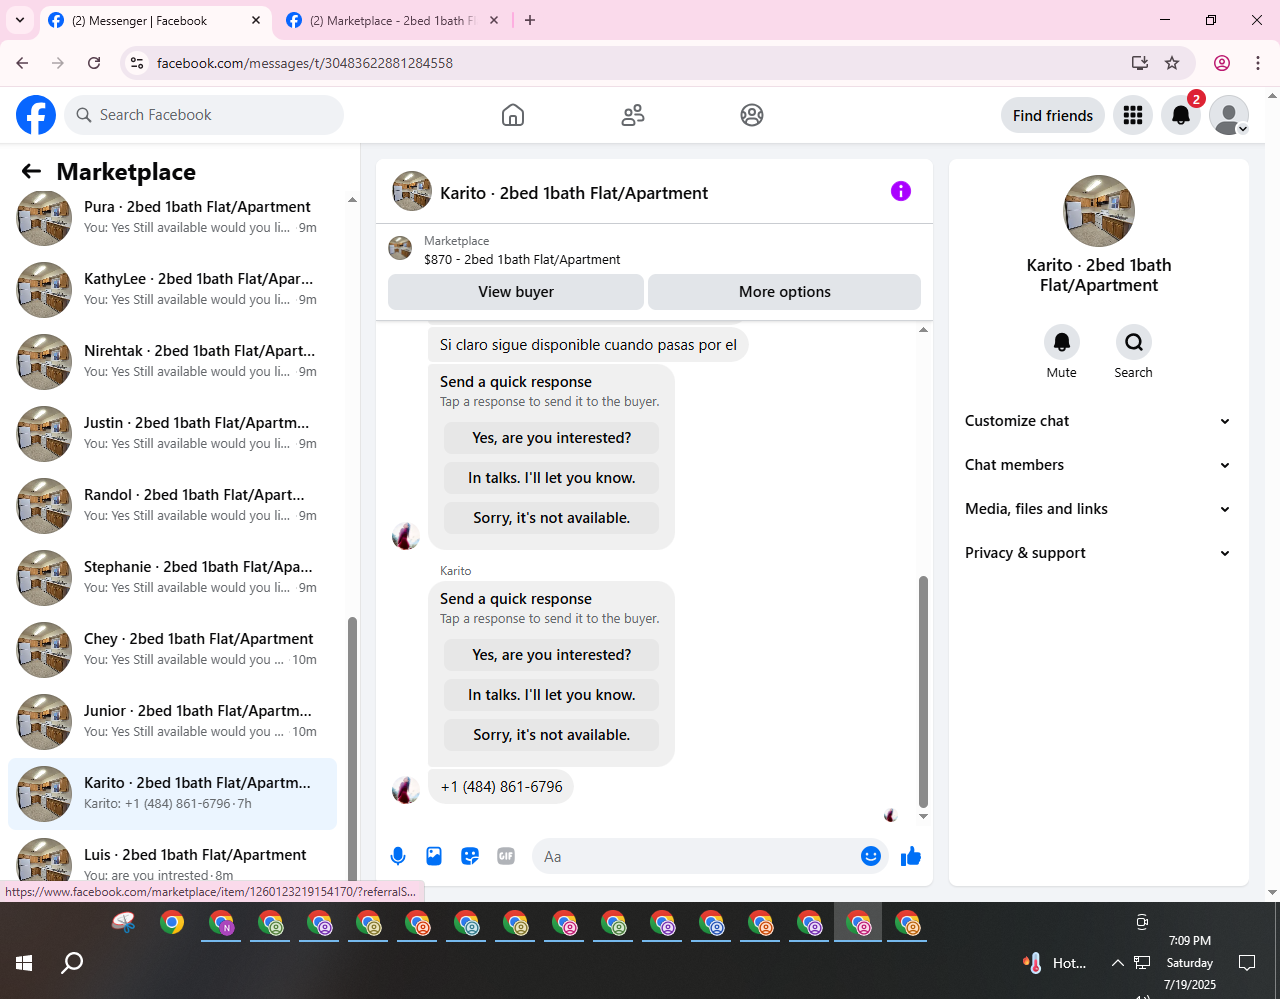Open Justin conversation in list

point(172,433)
